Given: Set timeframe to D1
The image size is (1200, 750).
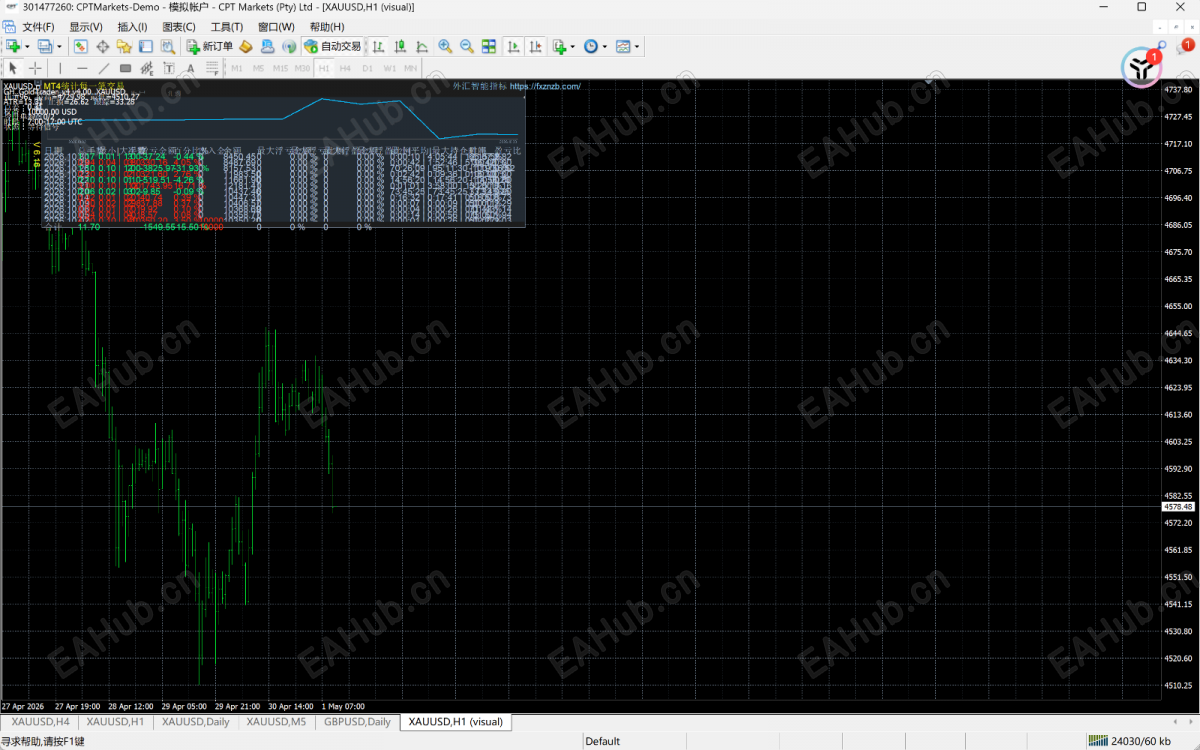Looking at the screenshot, I should pos(367,68).
